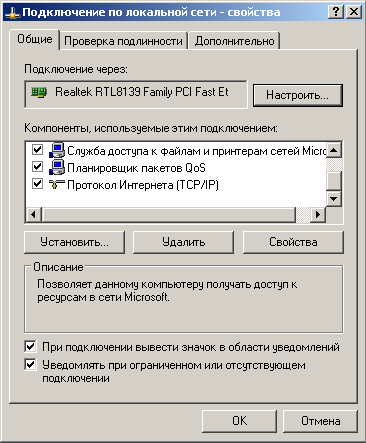Click the Realtek network adapter icon
This screenshot has width=366, height=443.
(39, 92)
